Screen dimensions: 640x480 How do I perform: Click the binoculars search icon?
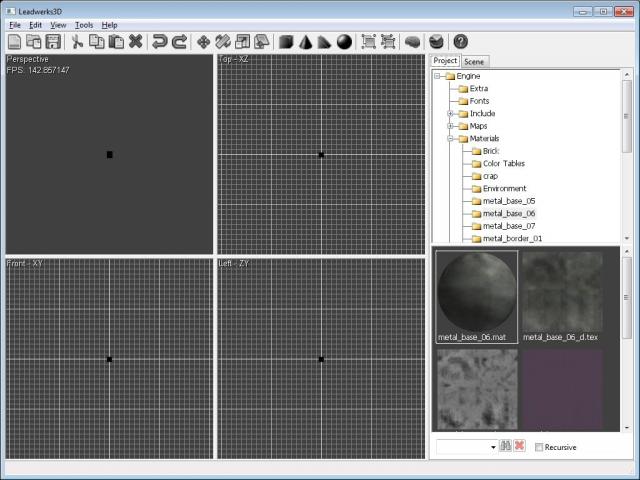tap(506, 446)
